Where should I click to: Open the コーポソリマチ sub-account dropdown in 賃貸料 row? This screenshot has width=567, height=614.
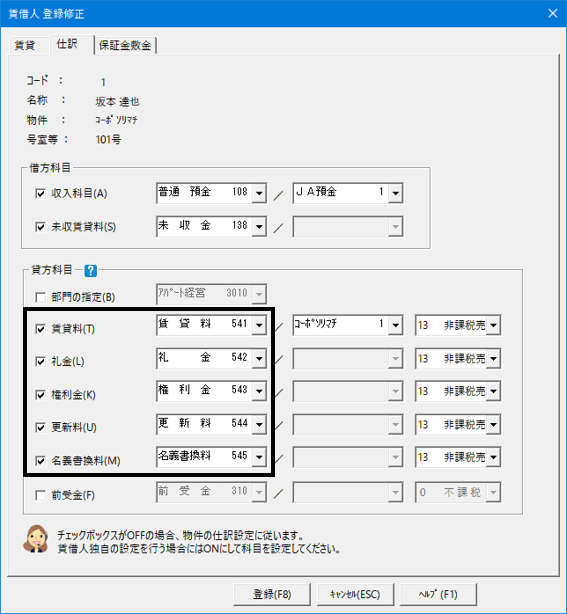point(395,325)
